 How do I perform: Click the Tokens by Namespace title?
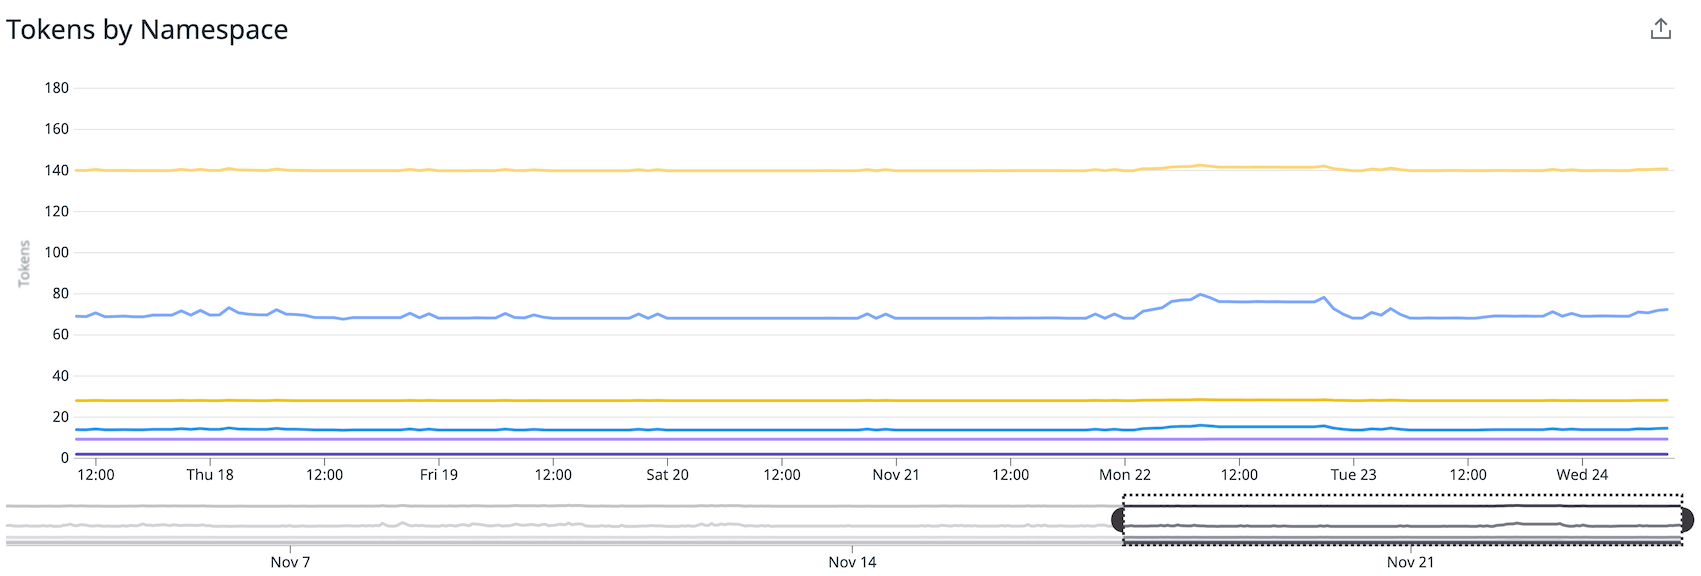pos(146,29)
